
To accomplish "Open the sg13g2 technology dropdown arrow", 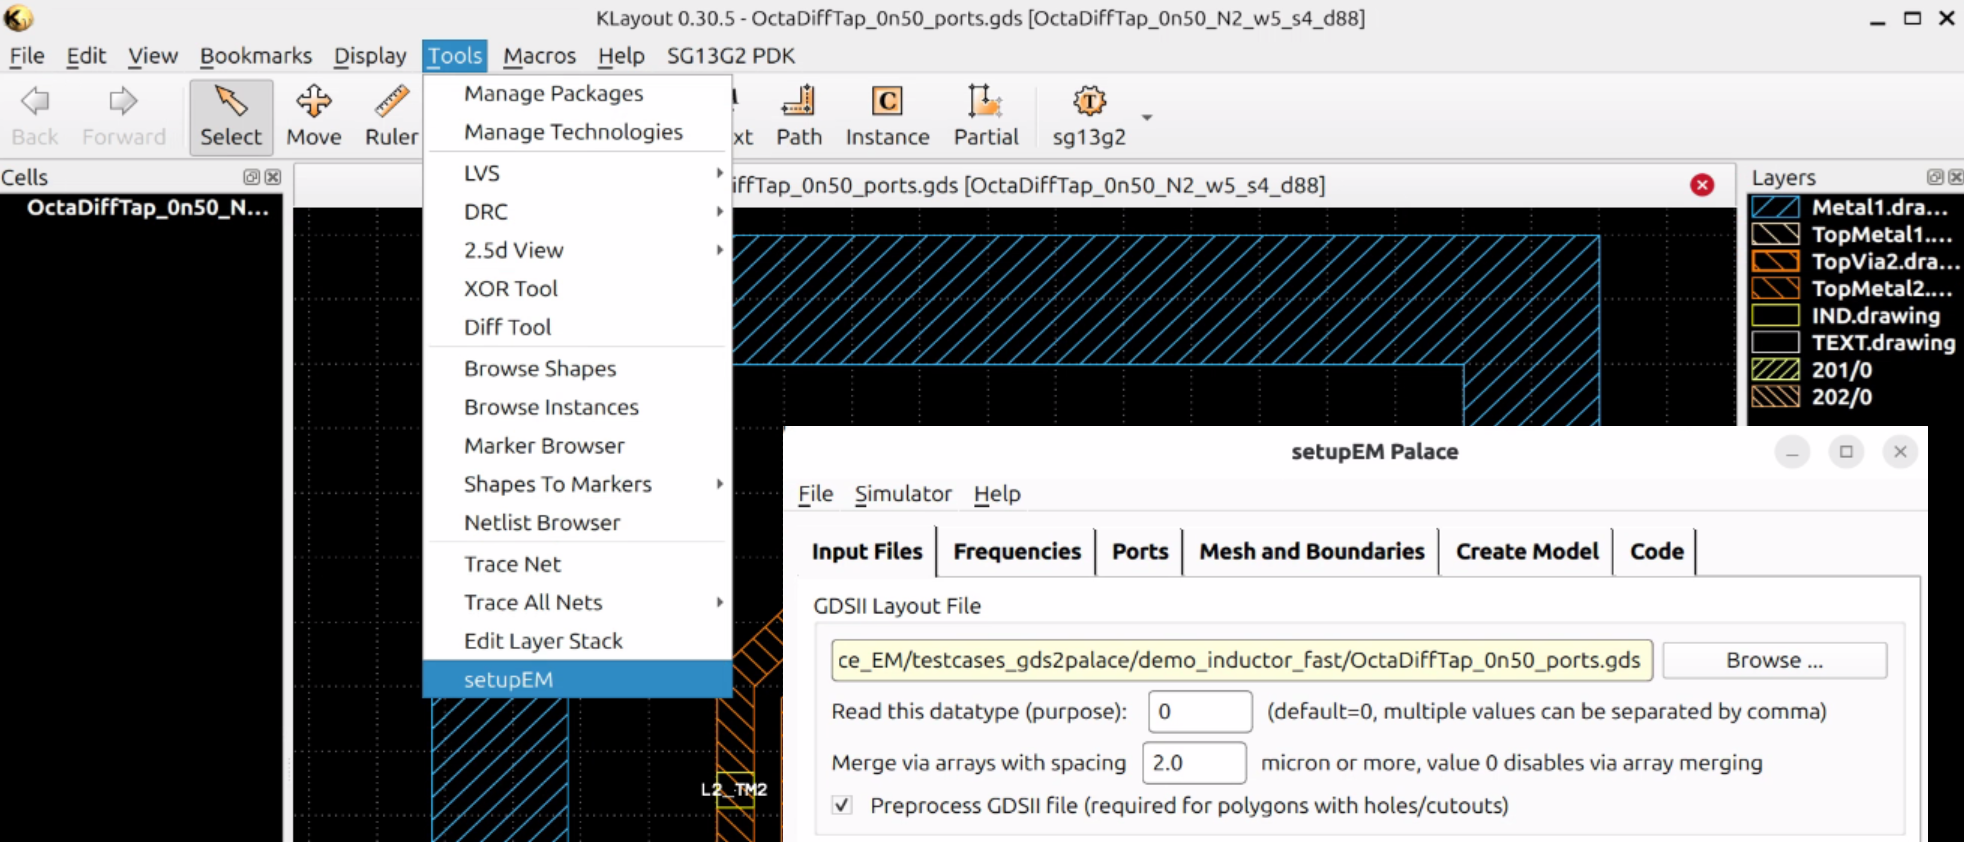I will 1147,117.
